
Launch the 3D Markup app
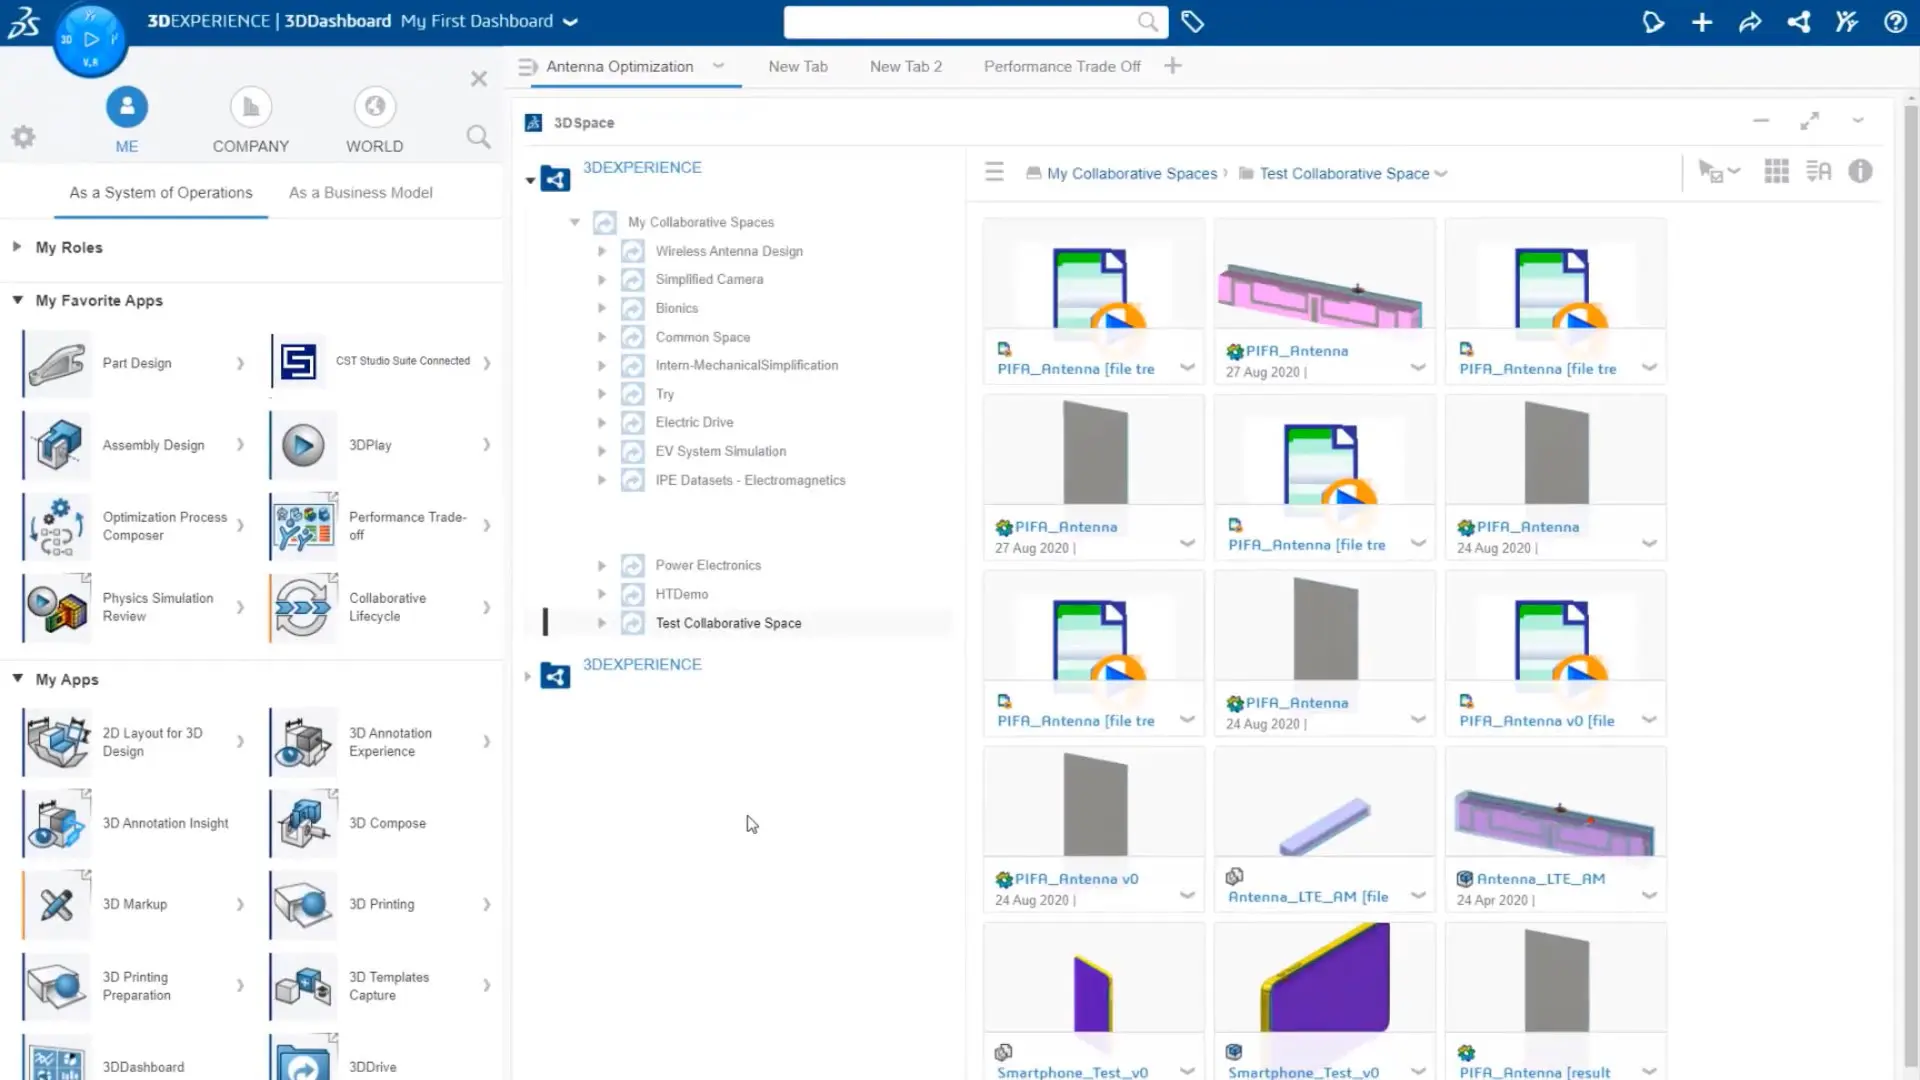57,904
